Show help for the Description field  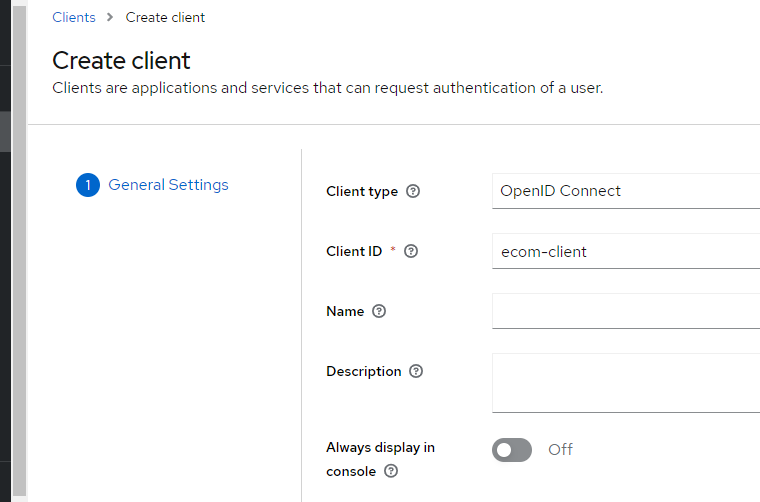click(416, 371)
